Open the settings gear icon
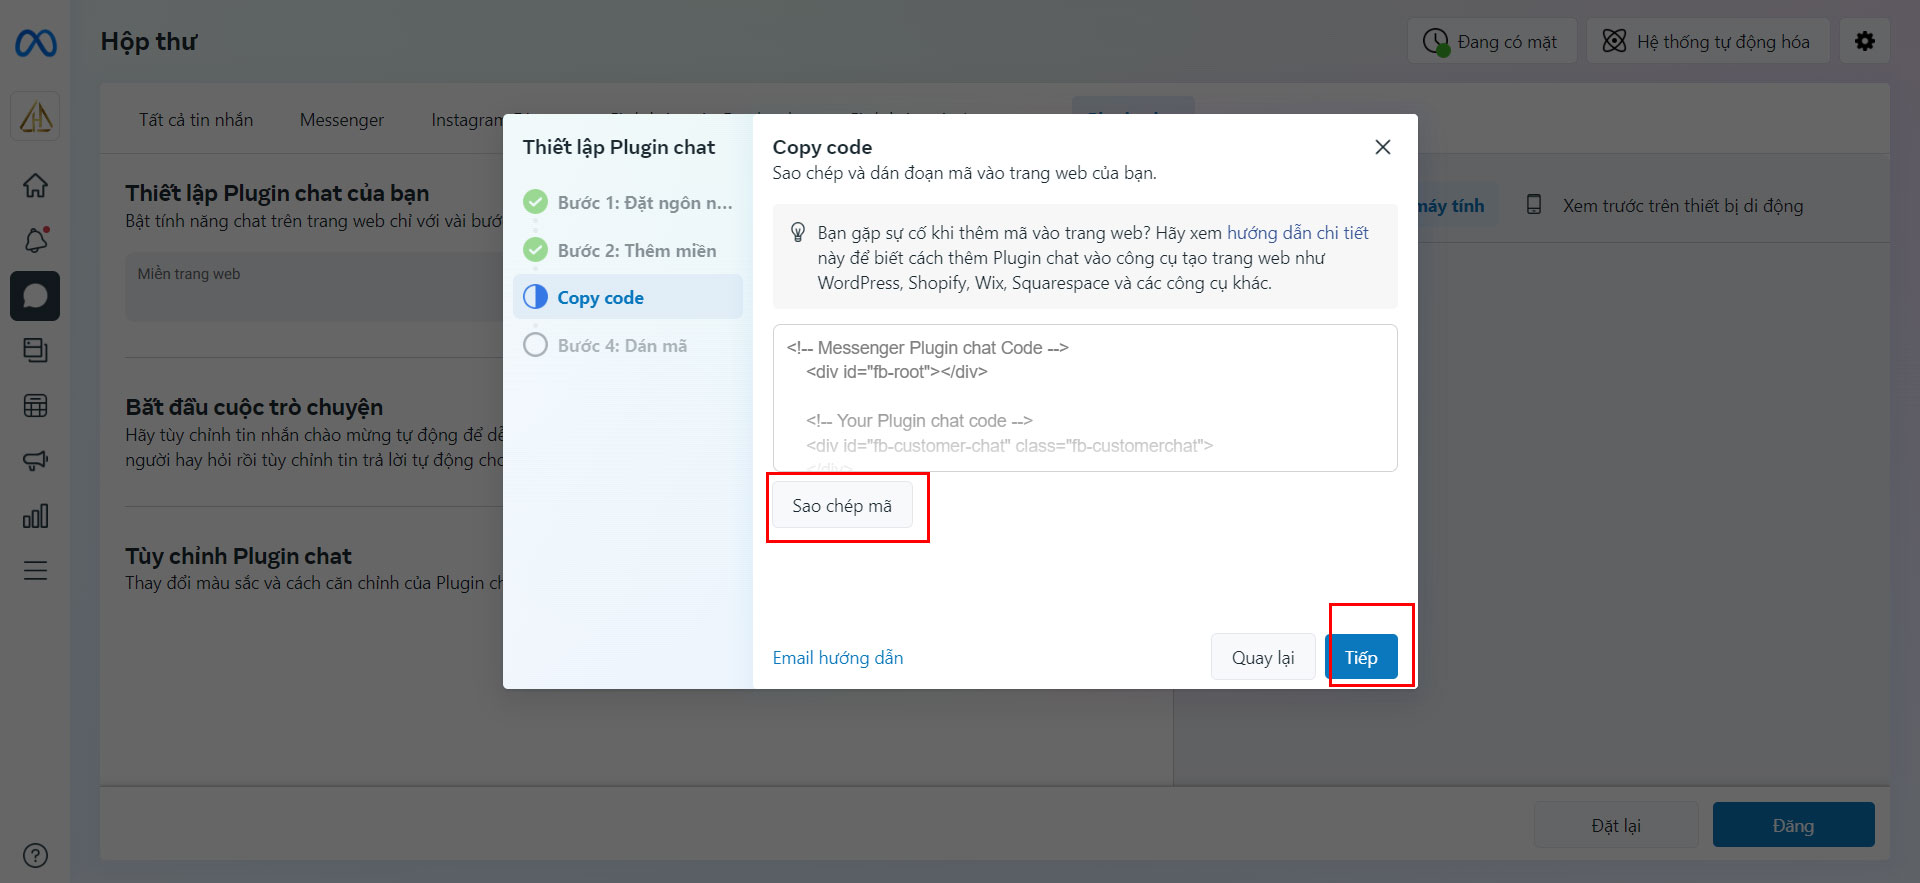Image resolution: width=1920 pixels, height=883 pixels. [x=1864, y=42]
